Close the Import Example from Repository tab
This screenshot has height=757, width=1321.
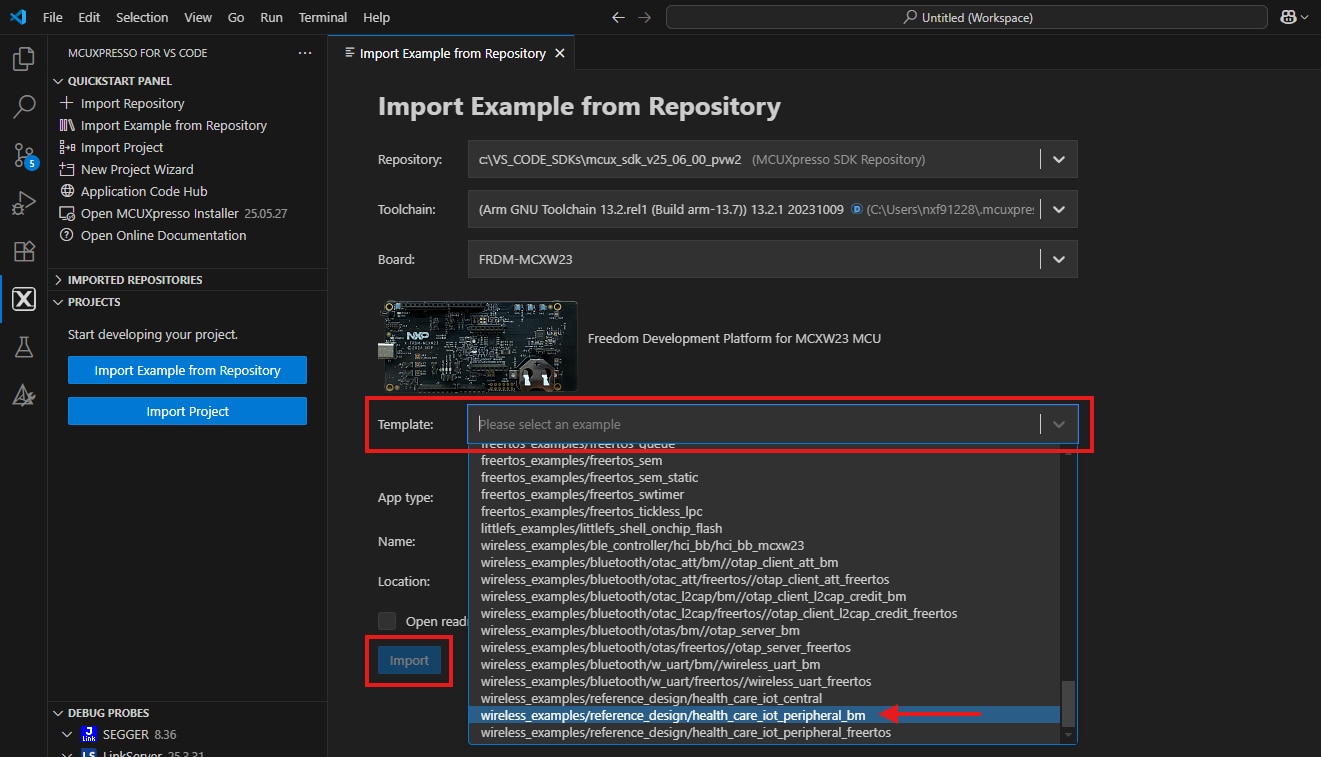click(559, 53)
